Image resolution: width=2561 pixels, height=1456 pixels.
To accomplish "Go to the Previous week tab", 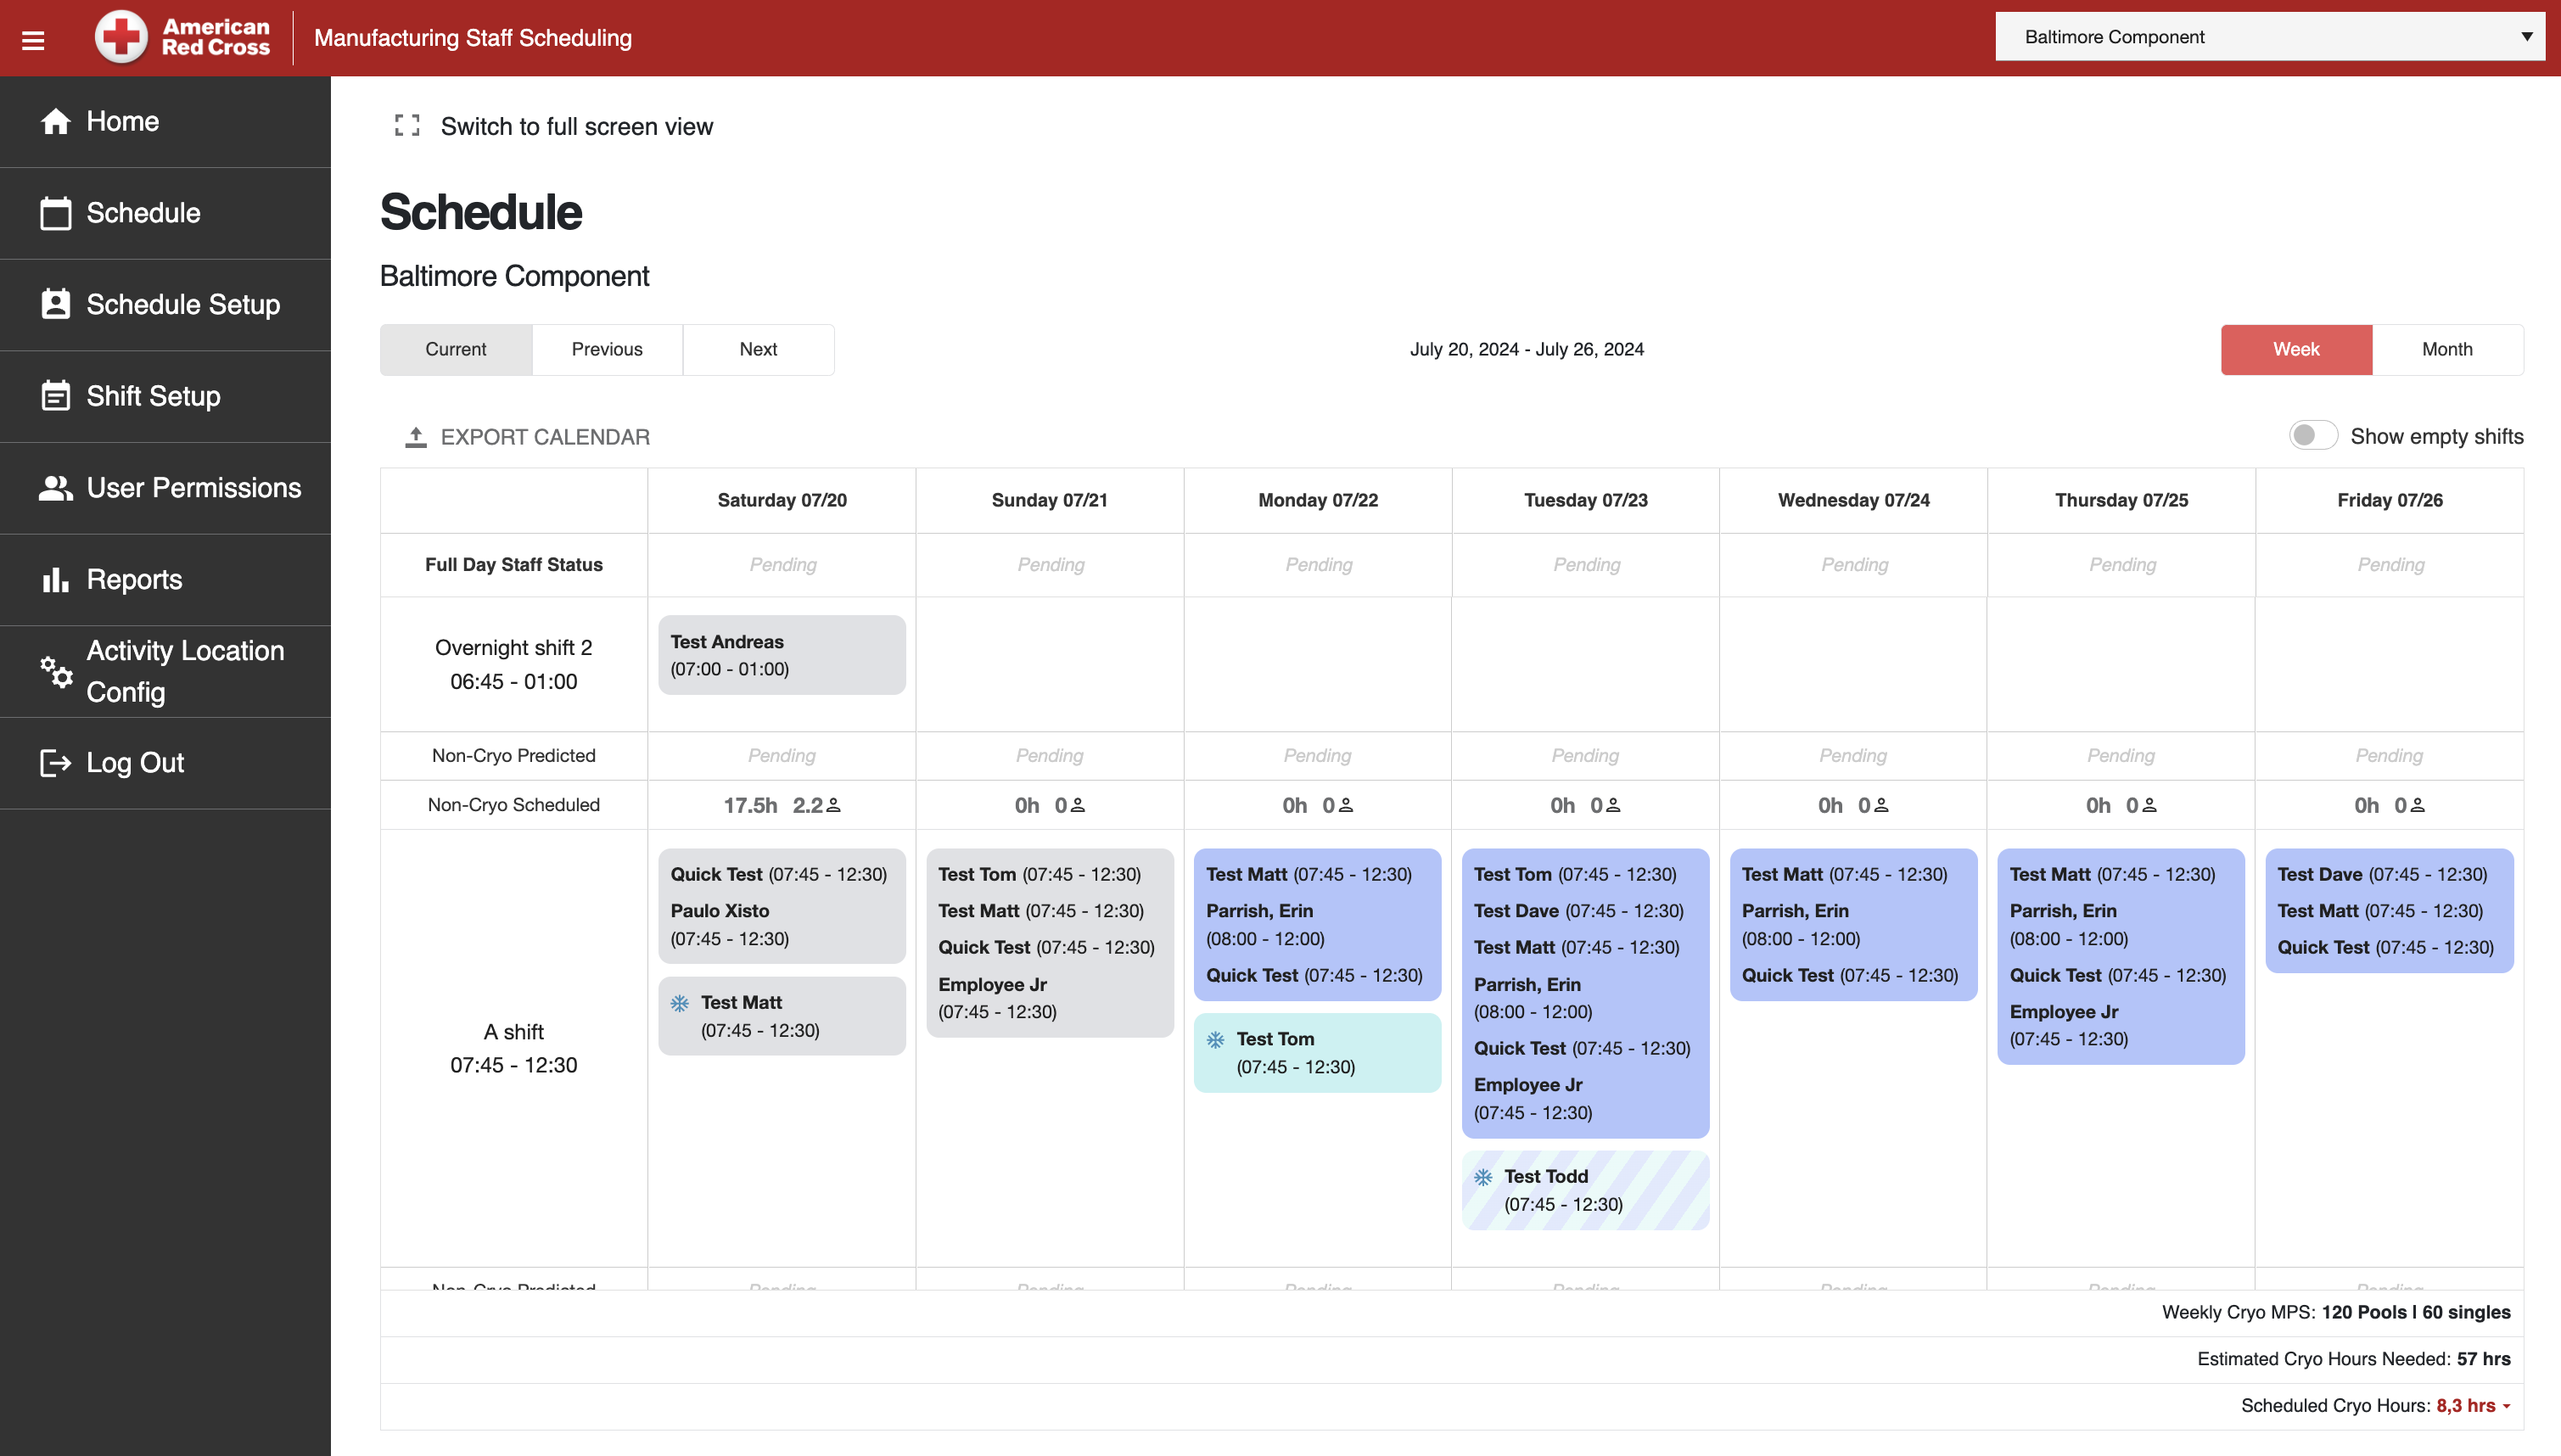I will point(607,349).
